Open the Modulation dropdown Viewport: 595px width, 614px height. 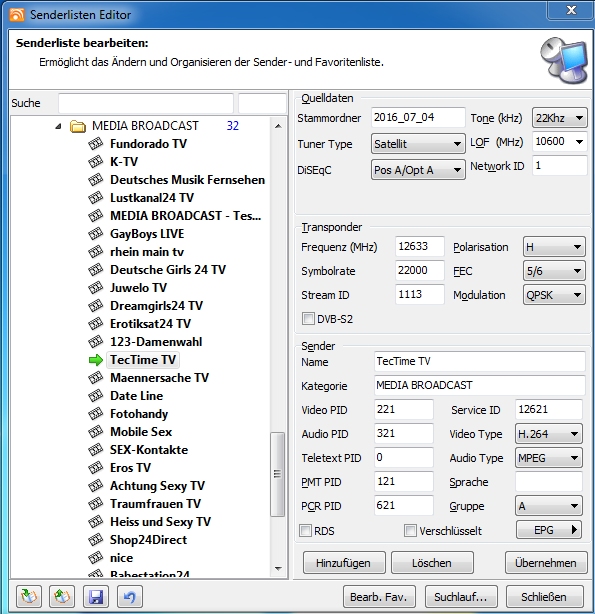pos(554,295)
